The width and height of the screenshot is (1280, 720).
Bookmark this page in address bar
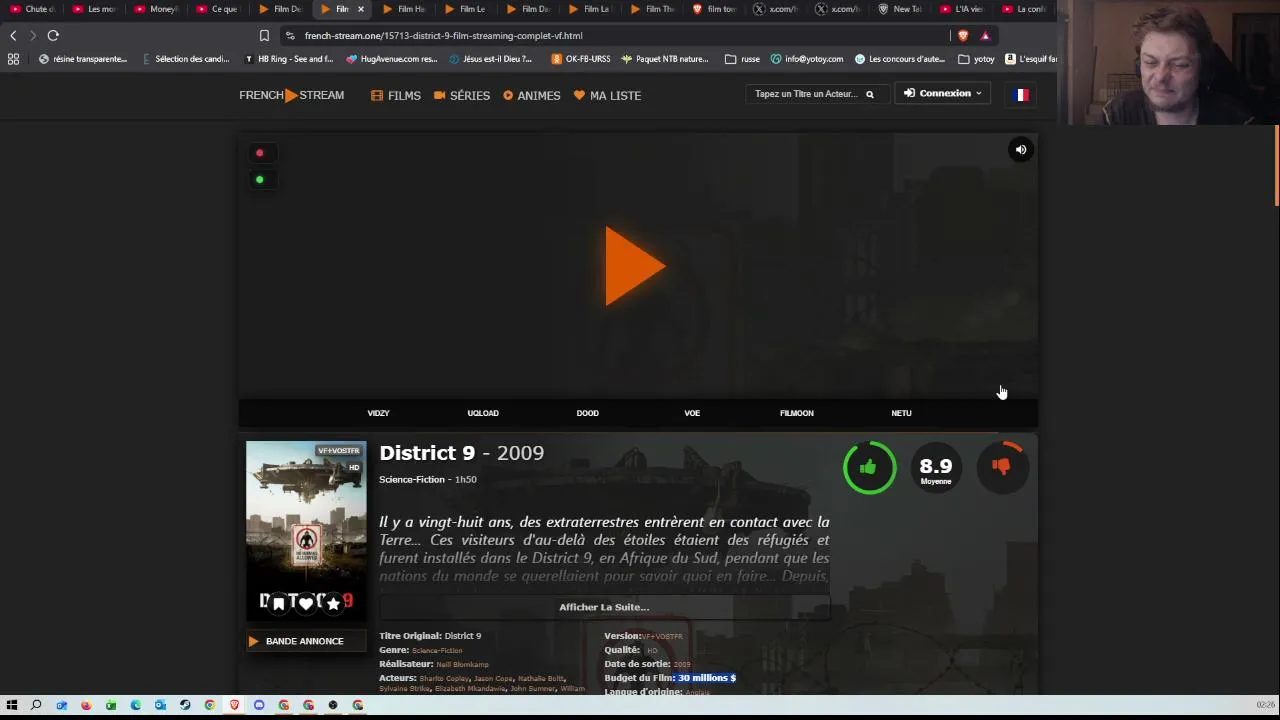(264, 36)
